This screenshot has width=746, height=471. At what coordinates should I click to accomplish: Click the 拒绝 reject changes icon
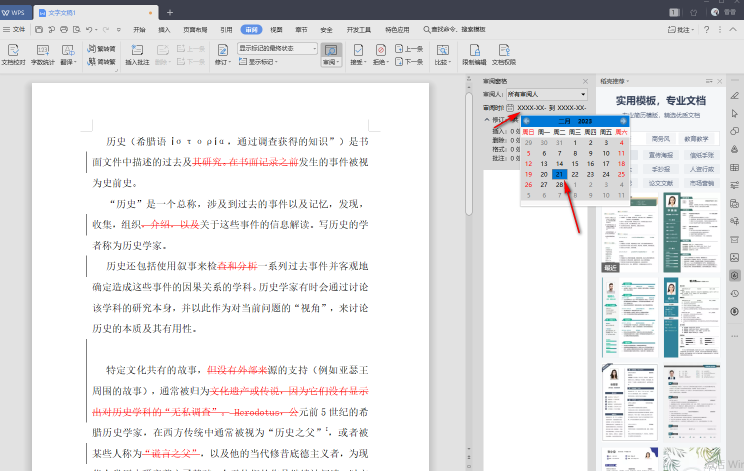(381, 50)
